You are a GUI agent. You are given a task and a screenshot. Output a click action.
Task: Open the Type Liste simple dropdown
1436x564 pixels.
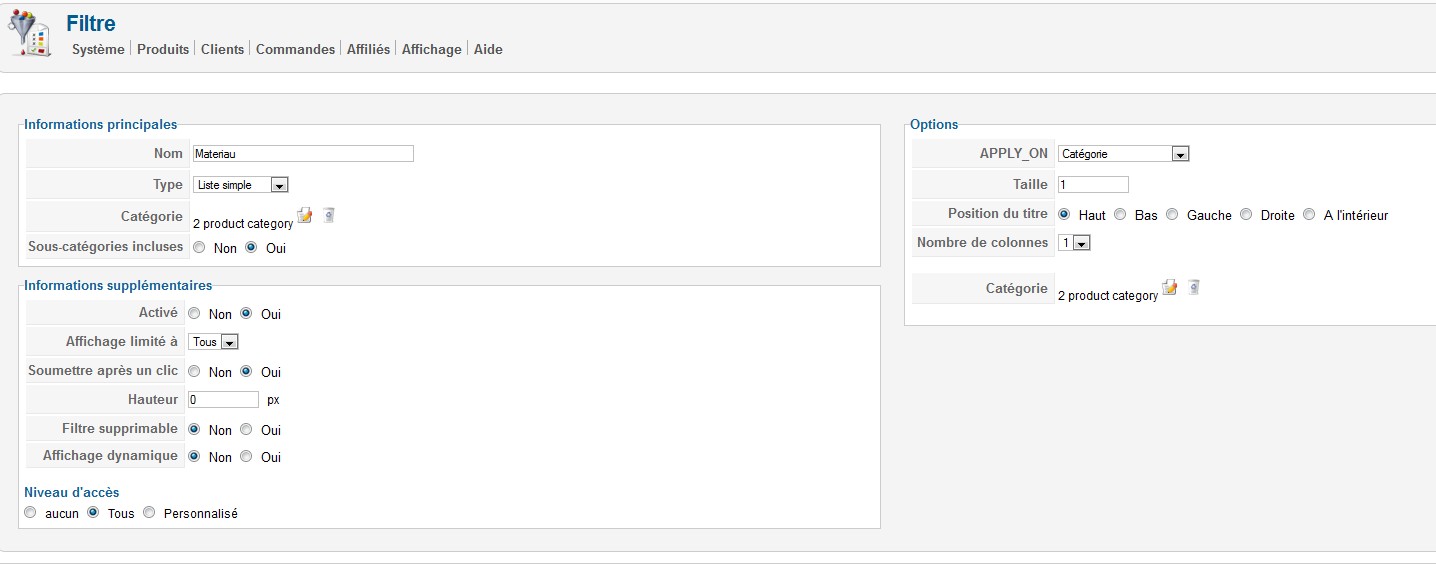240,185
